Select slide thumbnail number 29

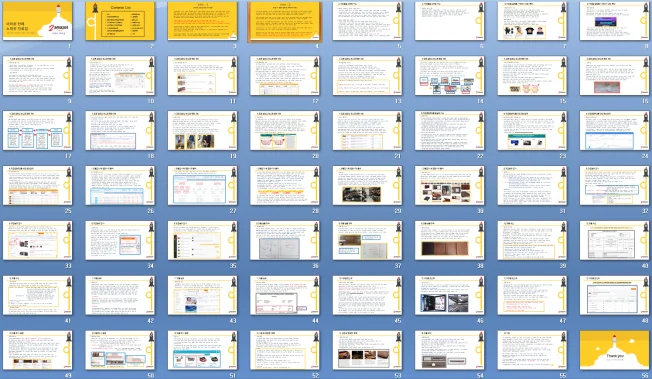tap(367, 186)
